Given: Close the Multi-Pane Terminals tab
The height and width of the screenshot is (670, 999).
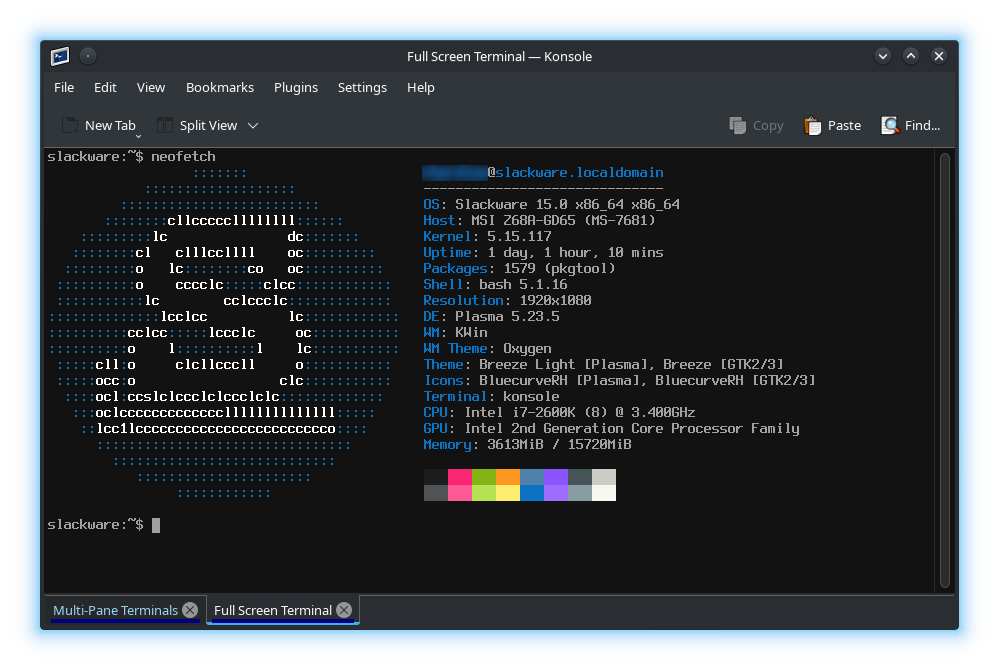Looking at the screenshot, I should (x=191, y=610).
